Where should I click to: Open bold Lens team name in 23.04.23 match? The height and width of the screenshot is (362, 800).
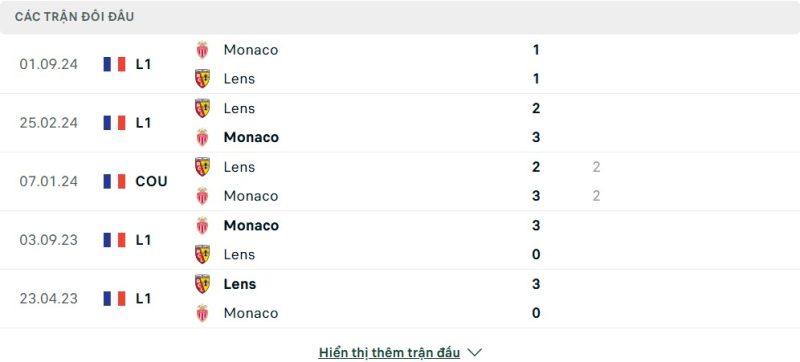pyautogui.click(x=240, y=284)
